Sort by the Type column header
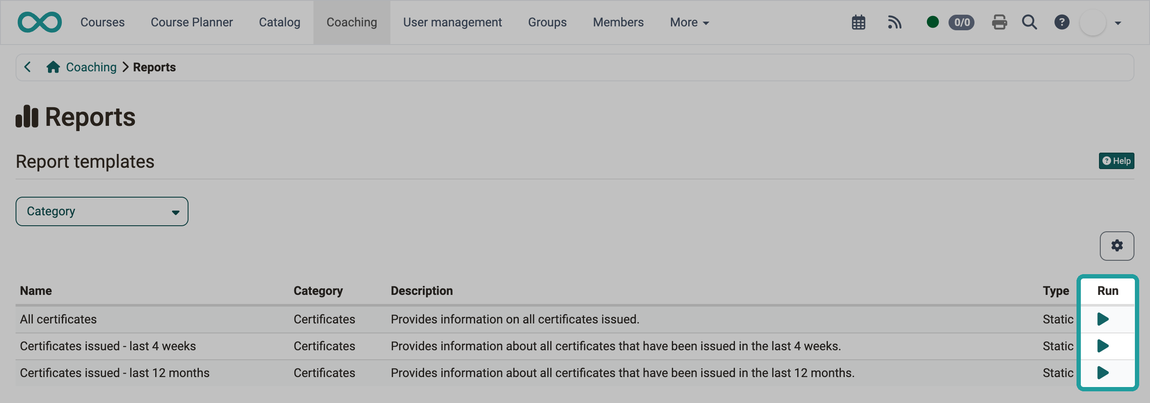Screen dimensions: 1150x403 1056,291
